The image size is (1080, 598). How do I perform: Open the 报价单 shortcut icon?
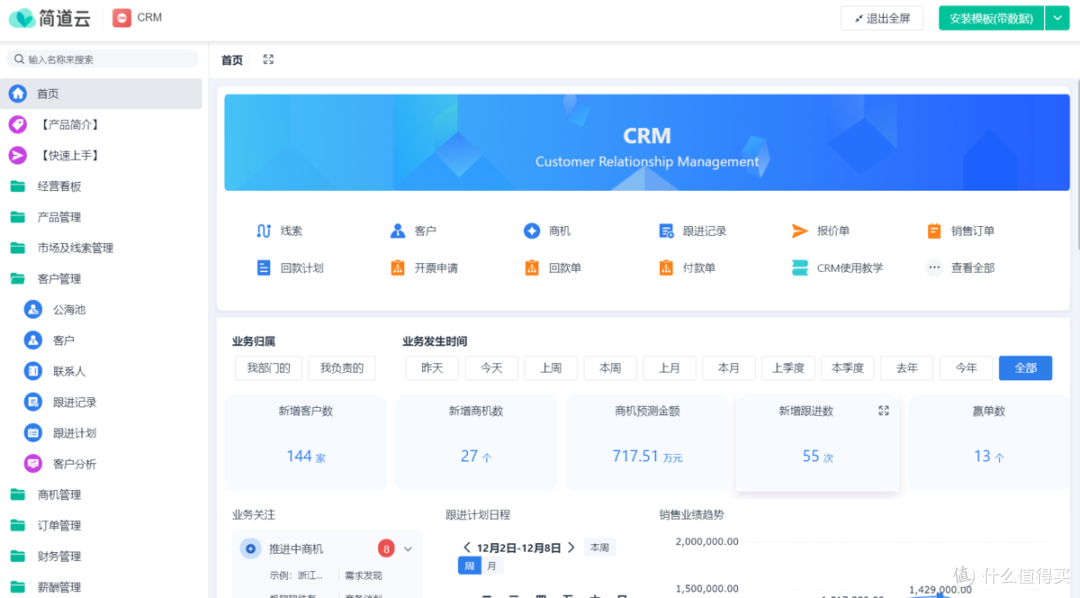(x=800, y=231)
